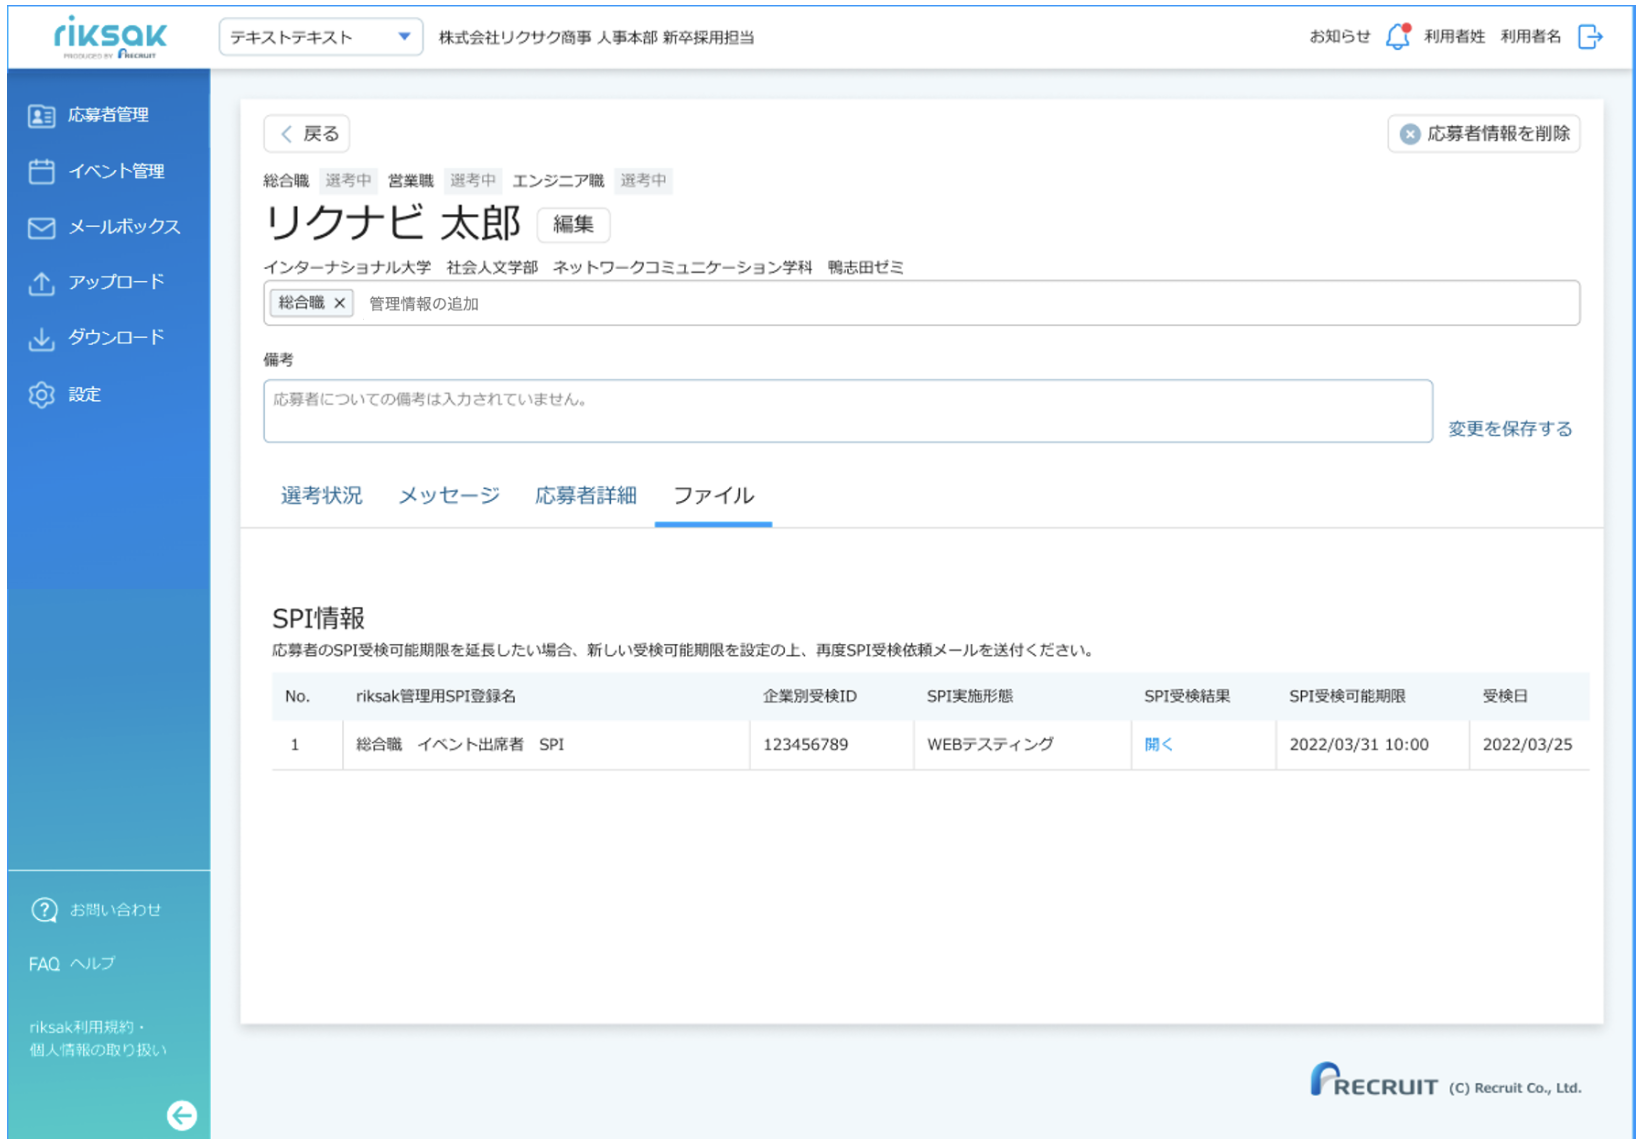Click the お問い合わせ question mark icon

coord(44,910)
